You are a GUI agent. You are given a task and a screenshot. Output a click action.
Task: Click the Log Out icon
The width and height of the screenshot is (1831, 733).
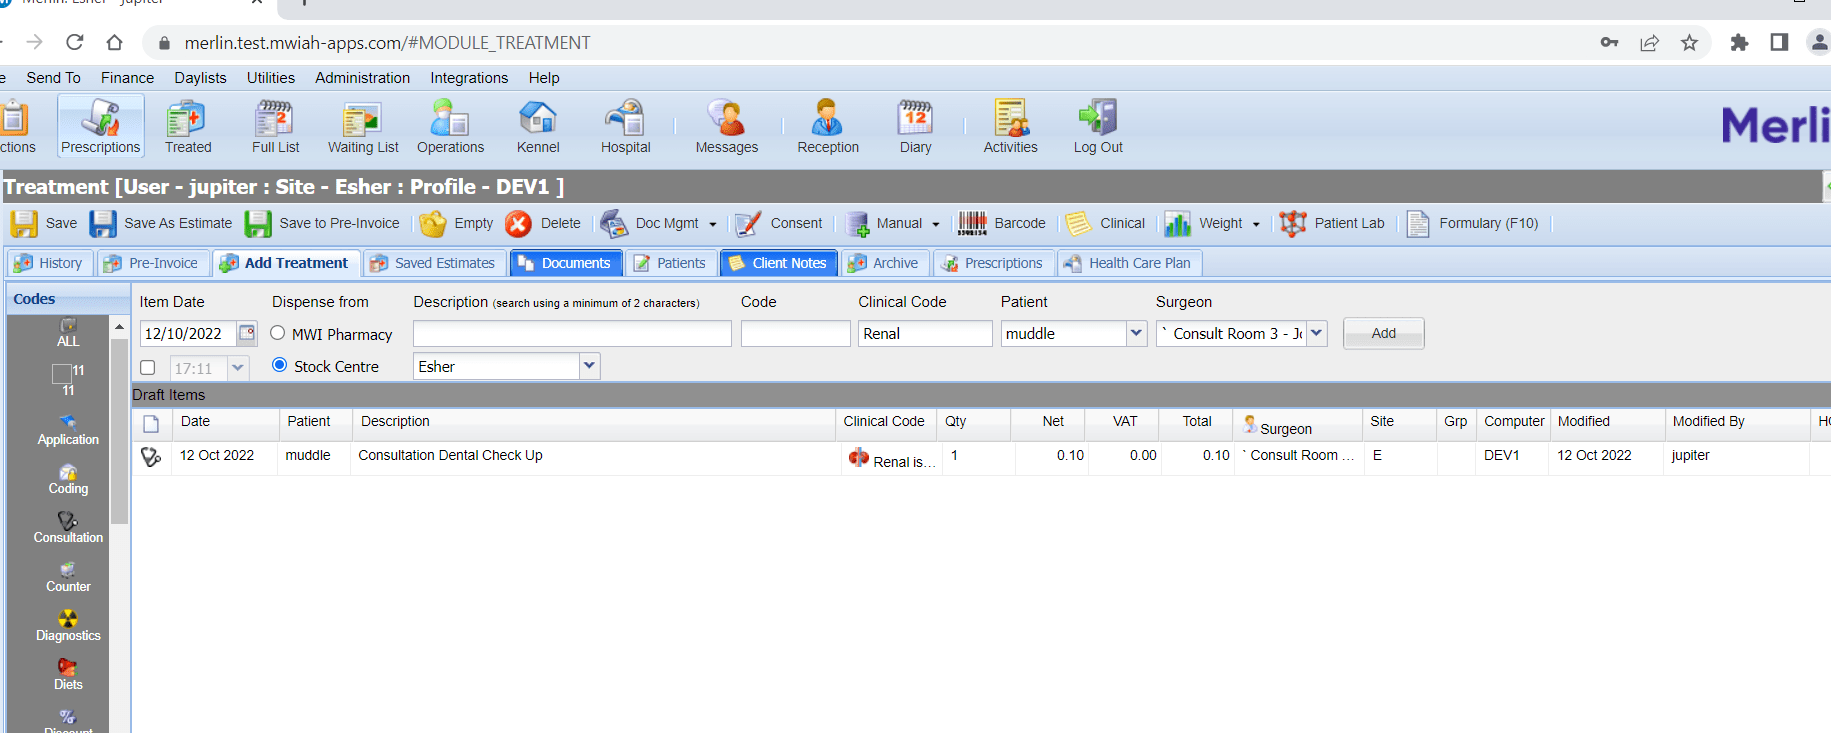tap(1098, 126)
